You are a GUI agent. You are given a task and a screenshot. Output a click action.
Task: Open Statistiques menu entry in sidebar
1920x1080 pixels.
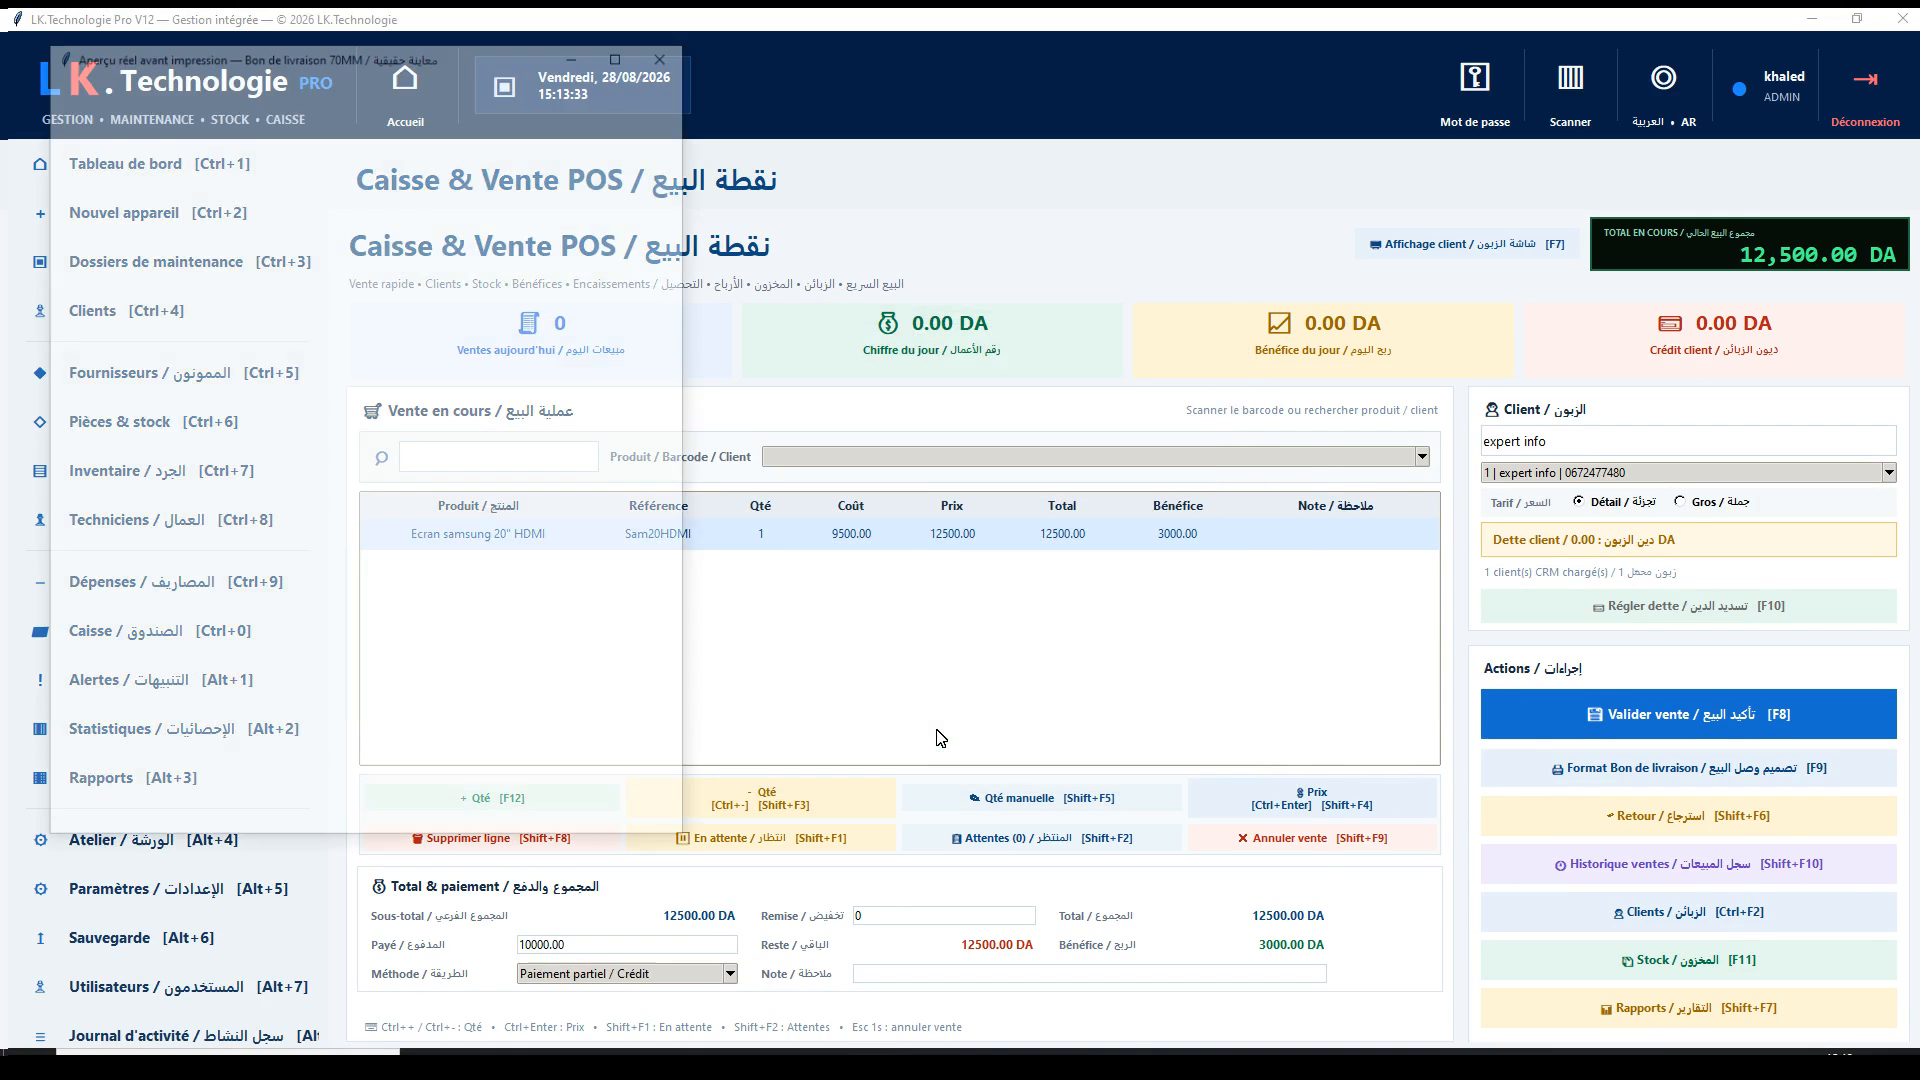point(184,729)
